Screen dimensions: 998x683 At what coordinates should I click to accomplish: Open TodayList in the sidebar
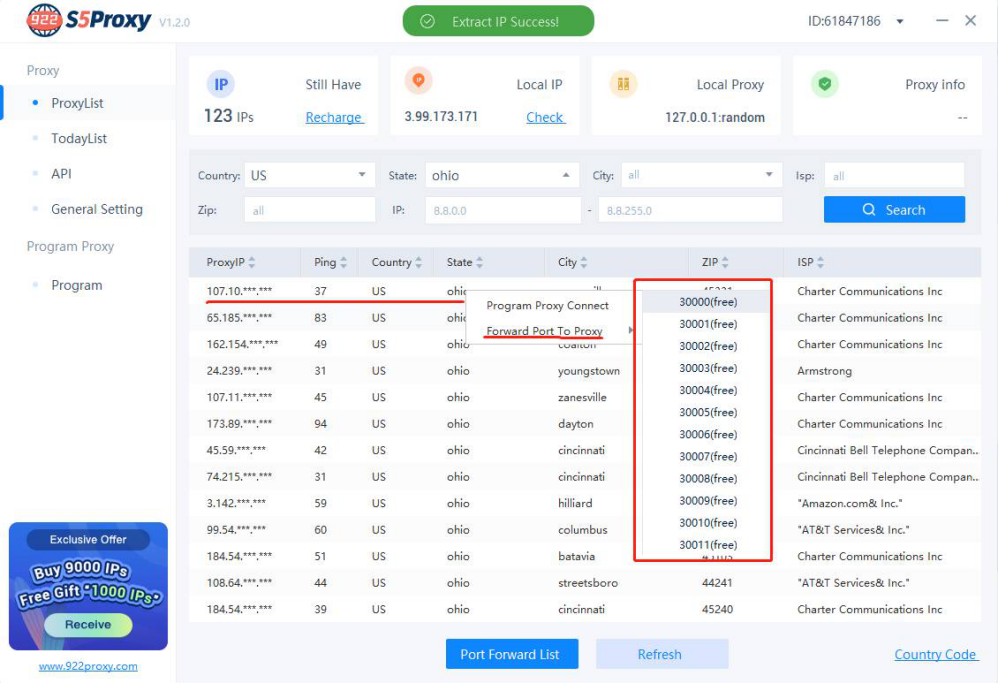pos(79,138)
